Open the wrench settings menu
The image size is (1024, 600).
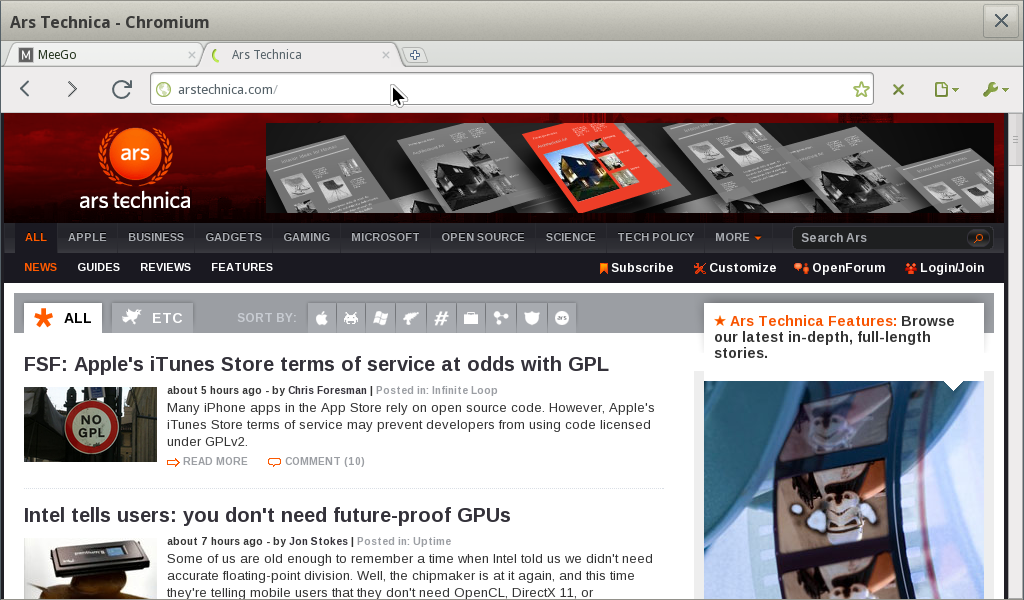[x=995, y=89]
